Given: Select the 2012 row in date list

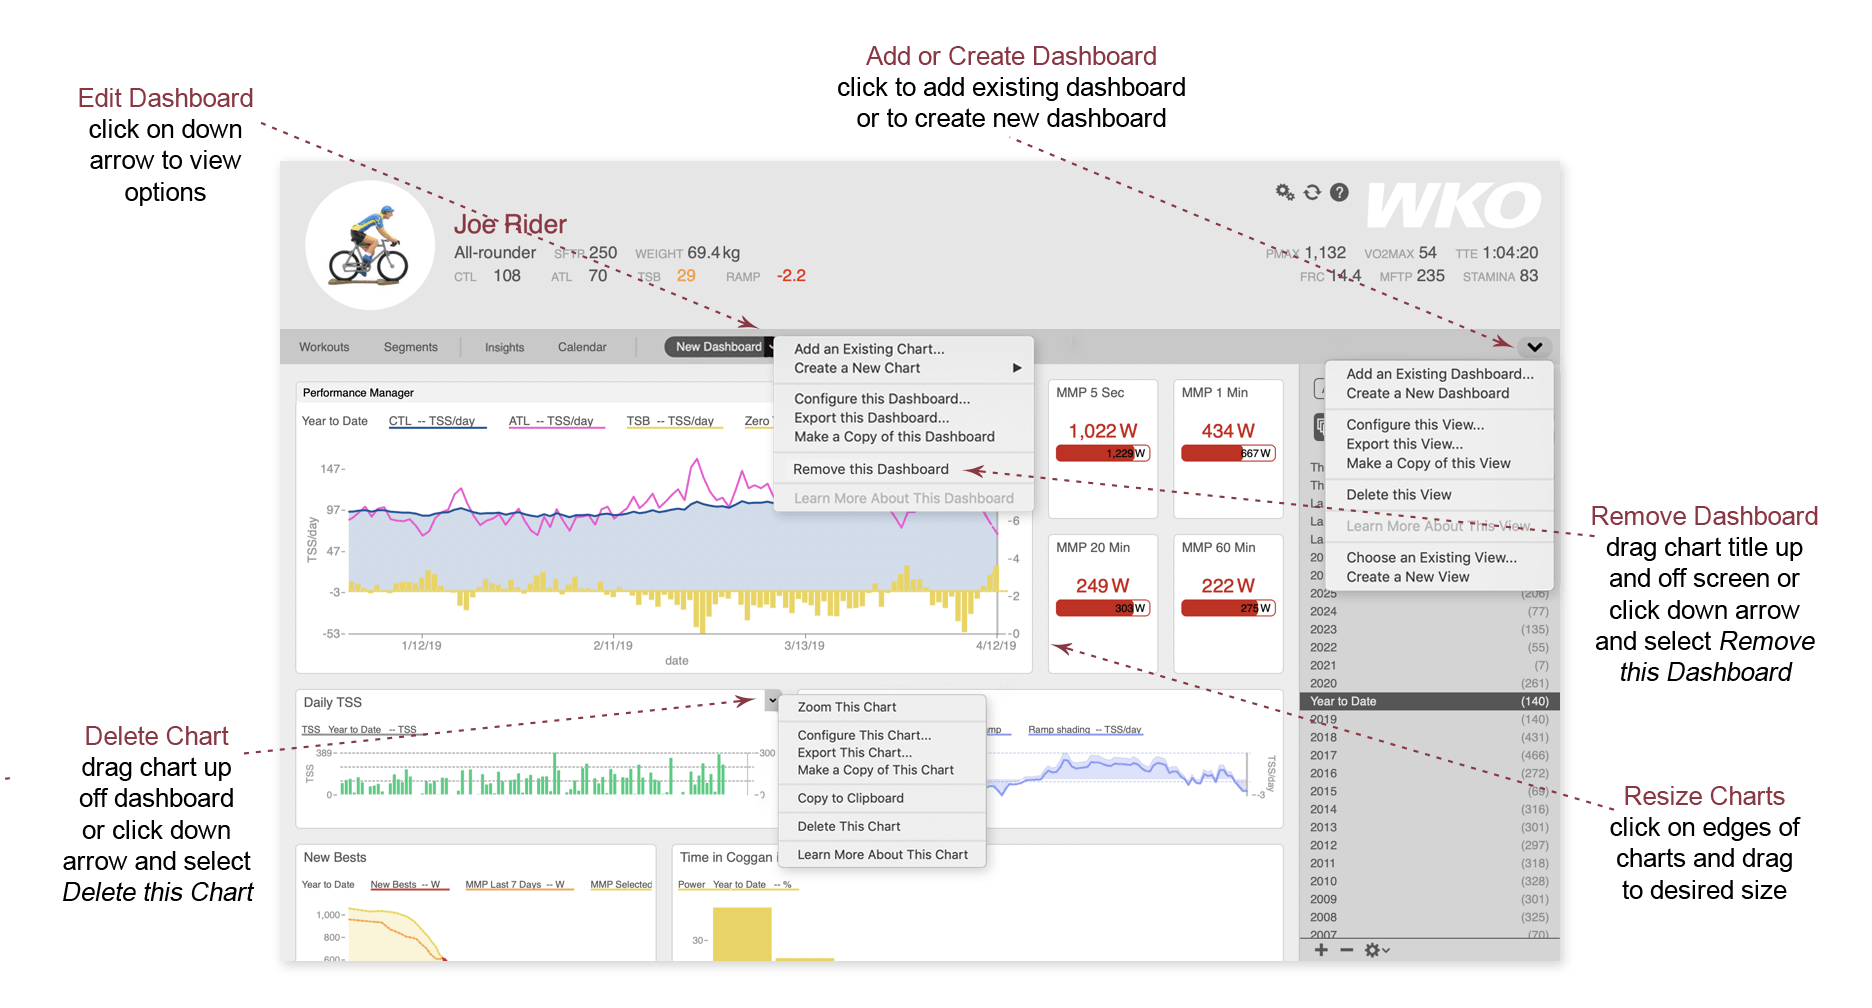Looking at the screenshot, I should (x=1429, y=845).
